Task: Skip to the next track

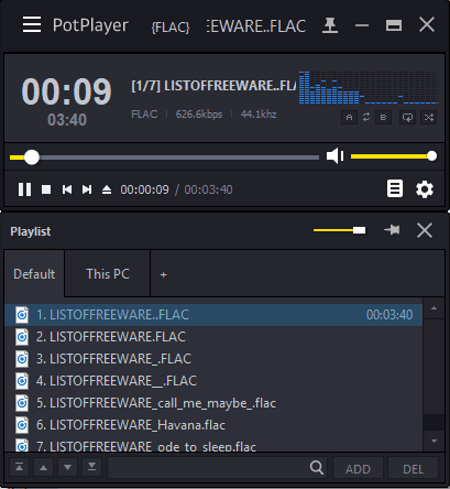Action: pyautogui.click(x=87, y=190)
